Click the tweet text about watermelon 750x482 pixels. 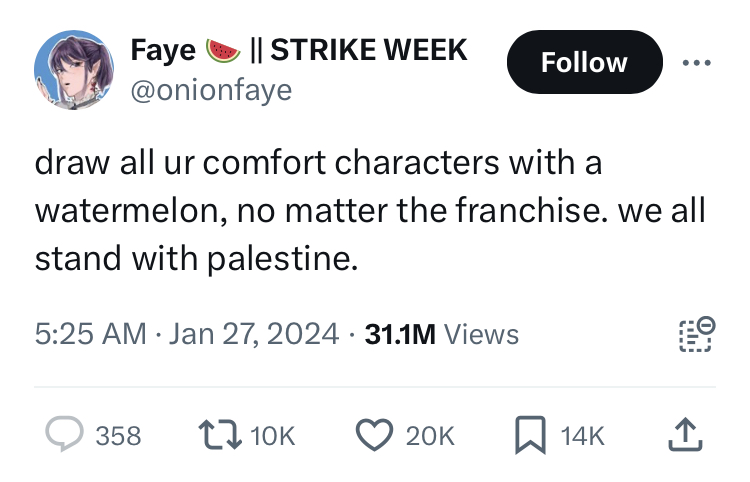point(370,211)
